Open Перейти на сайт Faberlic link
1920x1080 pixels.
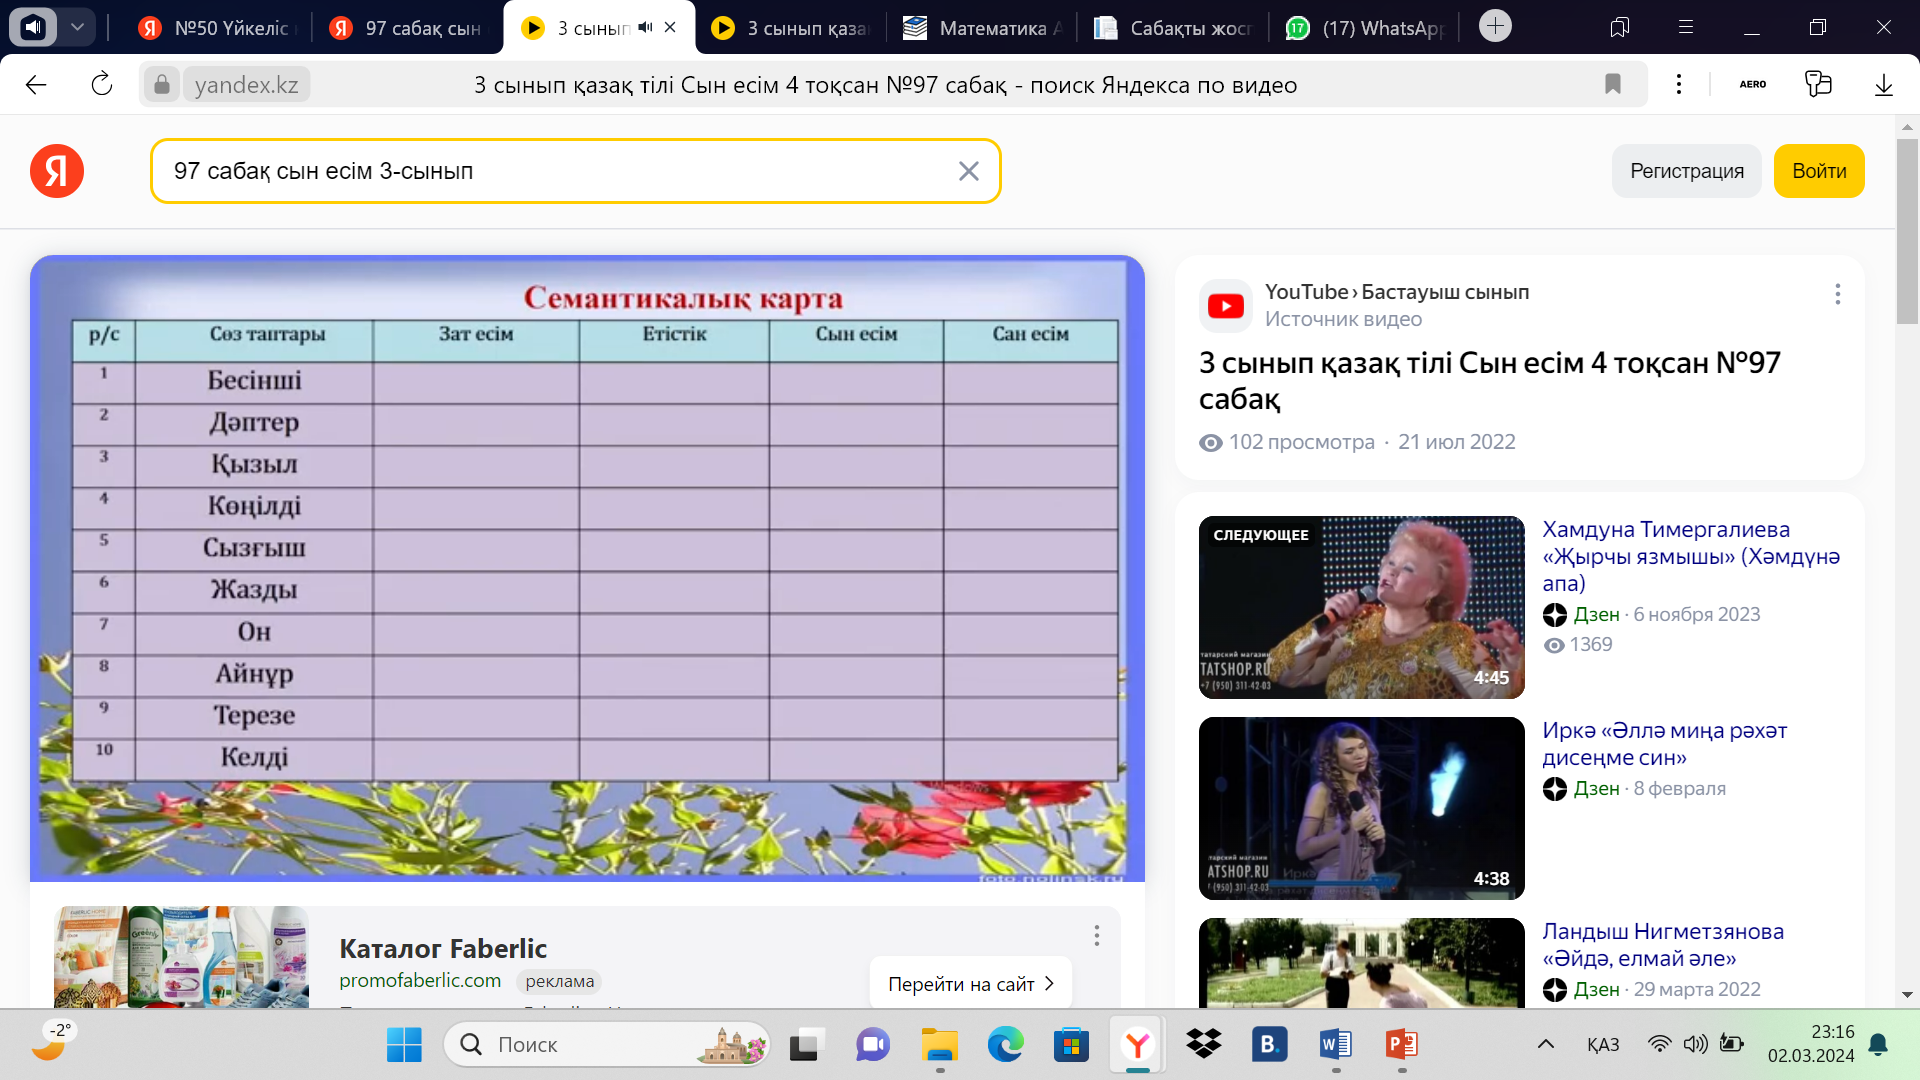tap(970, 984)
